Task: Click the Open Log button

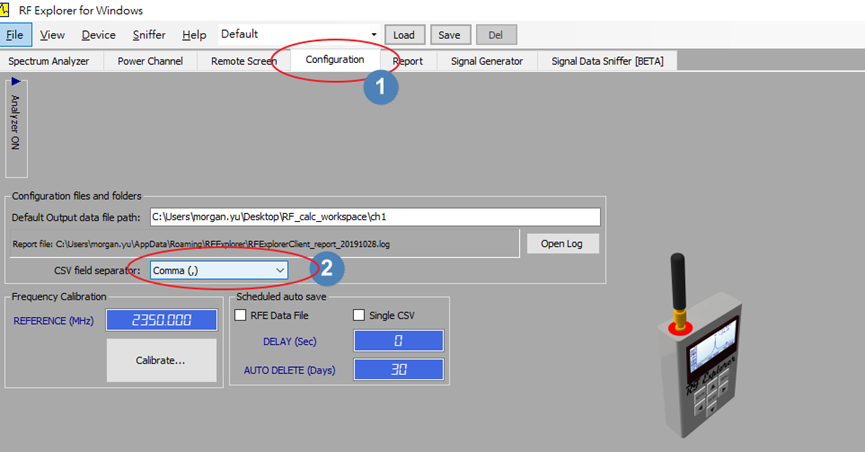Action: [x=562, y=243]
